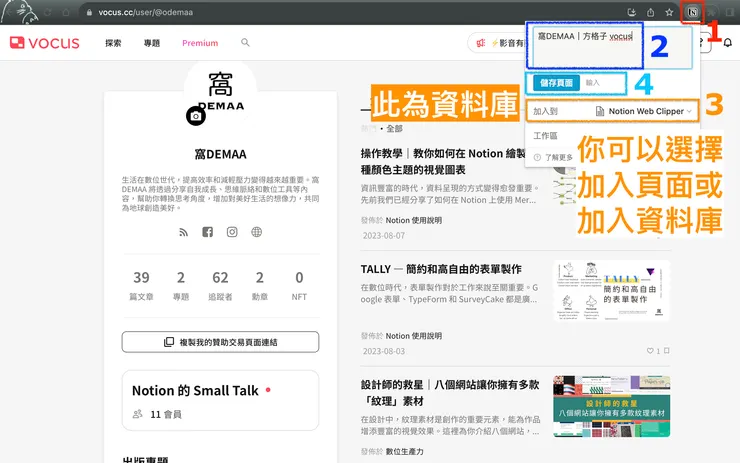Click the extensions puzzle icon
The height and width of the screenshot is (463, 740).
[711, 12]
